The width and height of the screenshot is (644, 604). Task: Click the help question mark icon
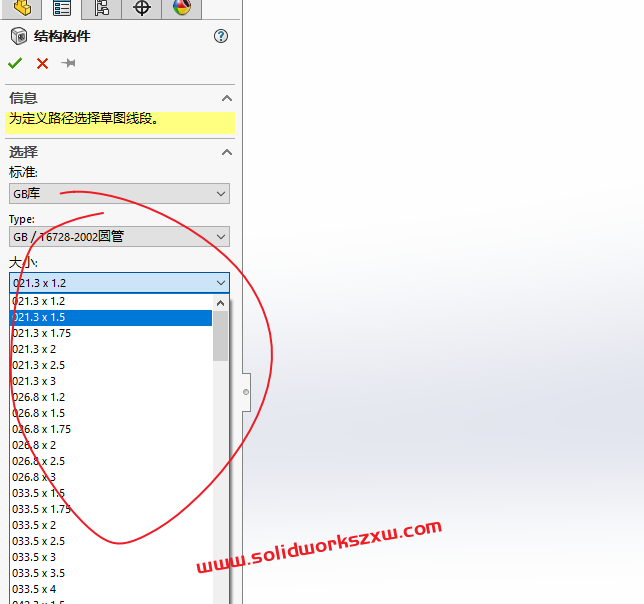221,36
